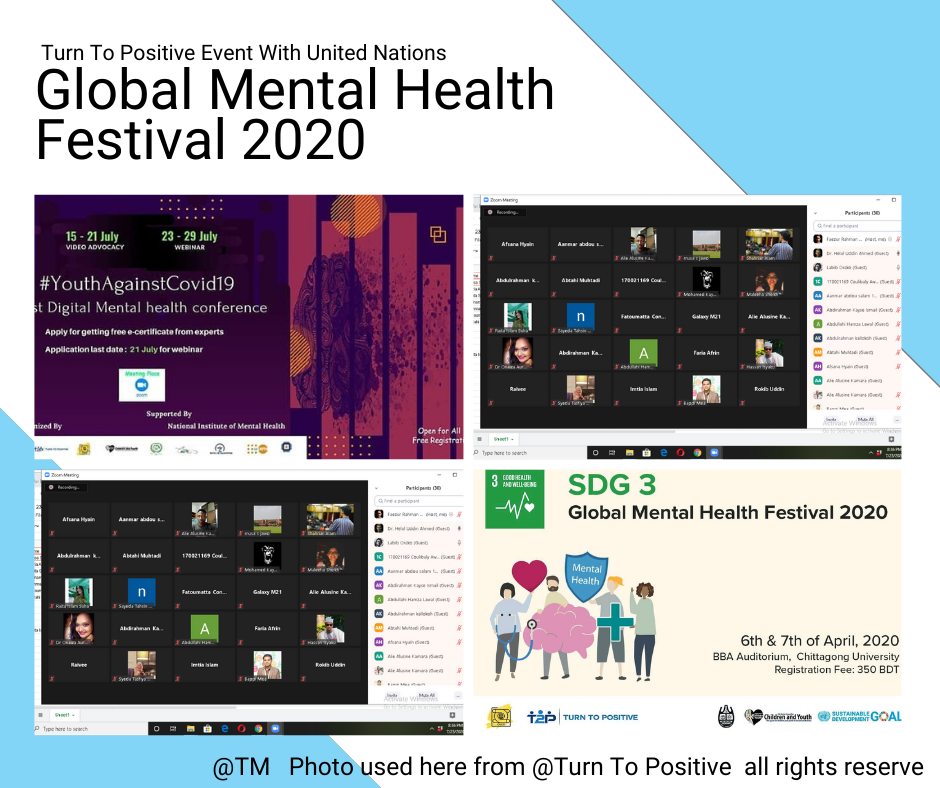Launch Opera from the upper-right screenshot's taskbar
Viewport: 940px width, 788px height.
pyautogui.click(x=680, y=453)
